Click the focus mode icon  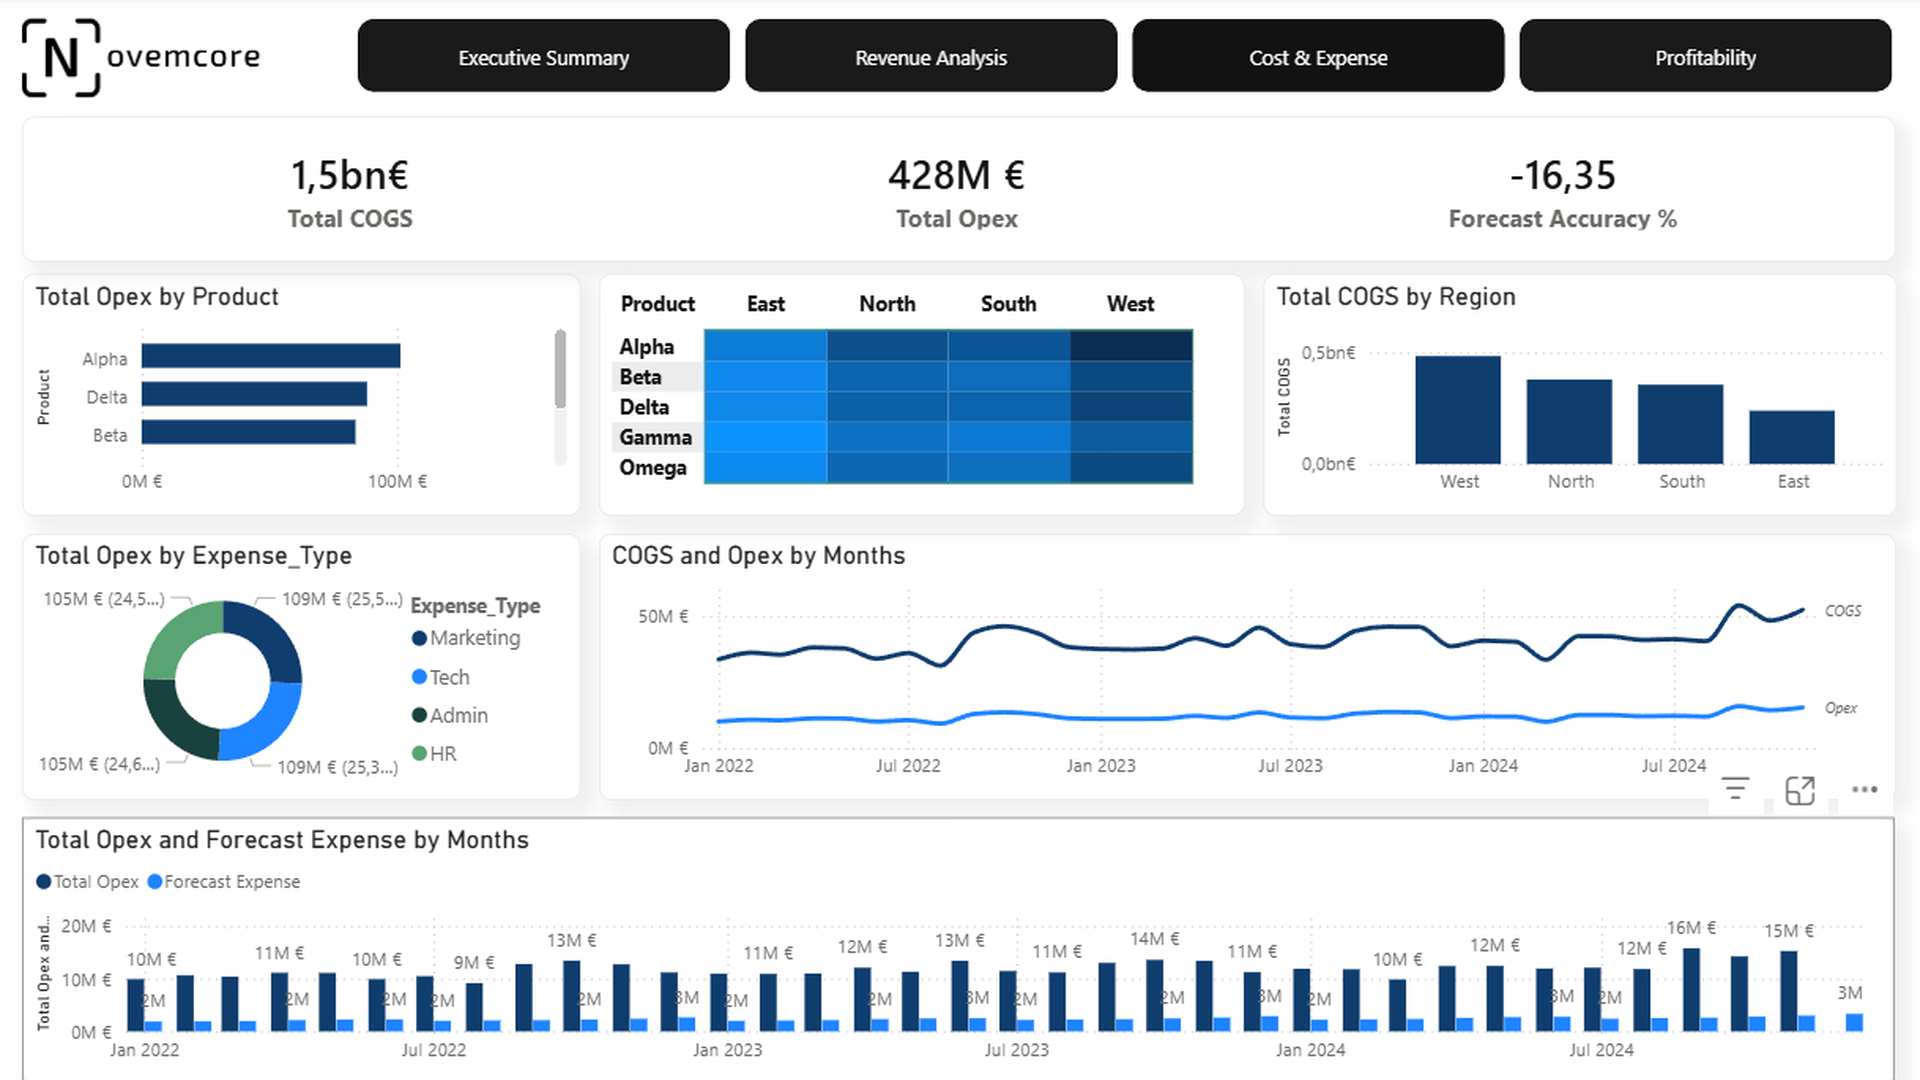(x=1800, y=790)
